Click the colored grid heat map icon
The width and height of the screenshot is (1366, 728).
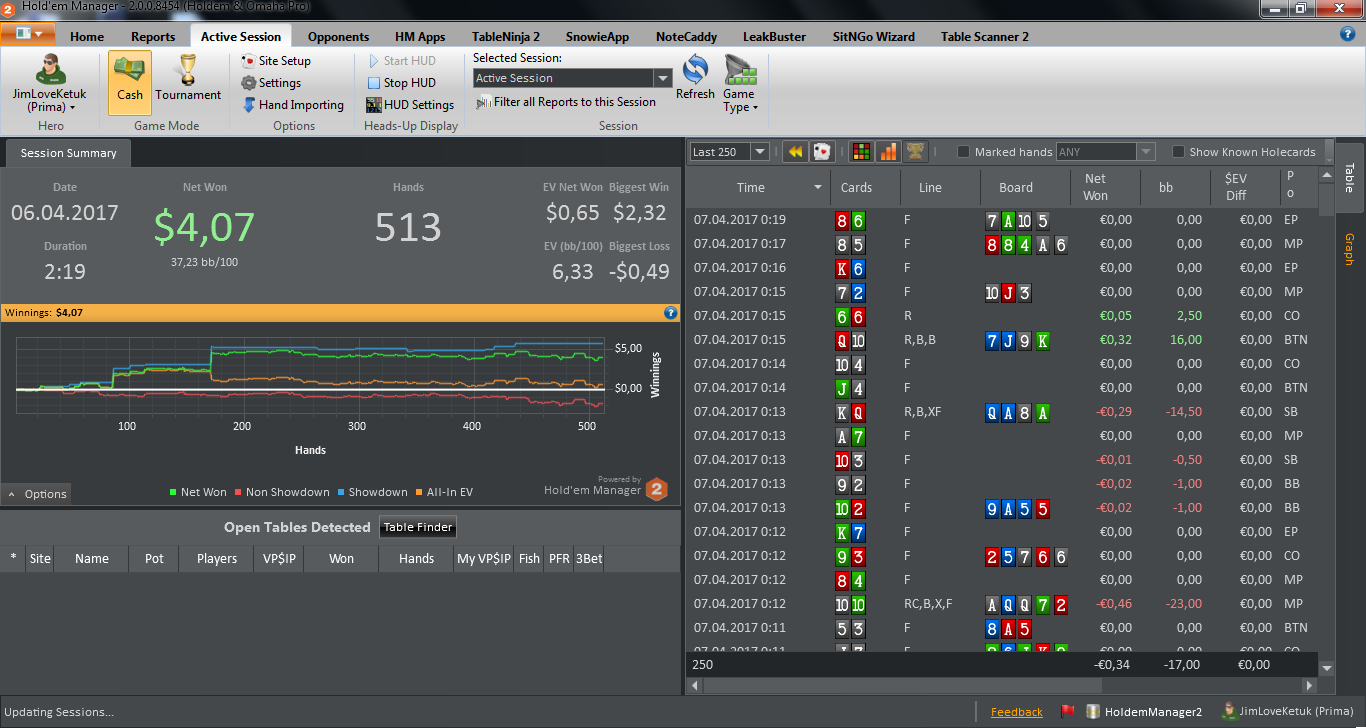(x=860, y=152)
